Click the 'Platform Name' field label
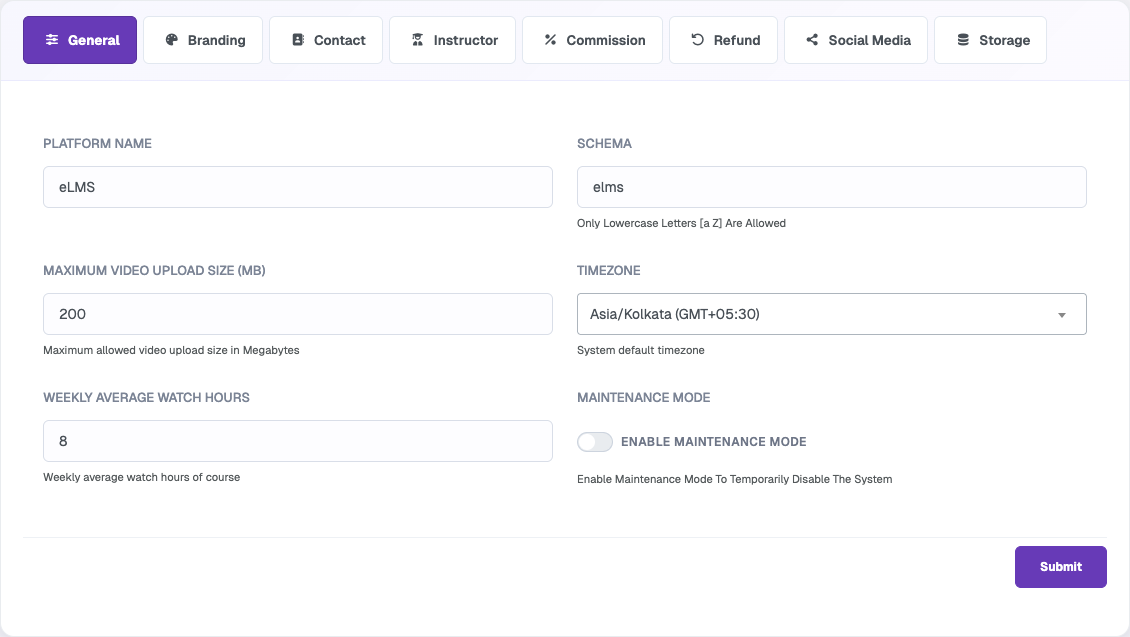This screenshot has width=1130, height=637. 97,143
